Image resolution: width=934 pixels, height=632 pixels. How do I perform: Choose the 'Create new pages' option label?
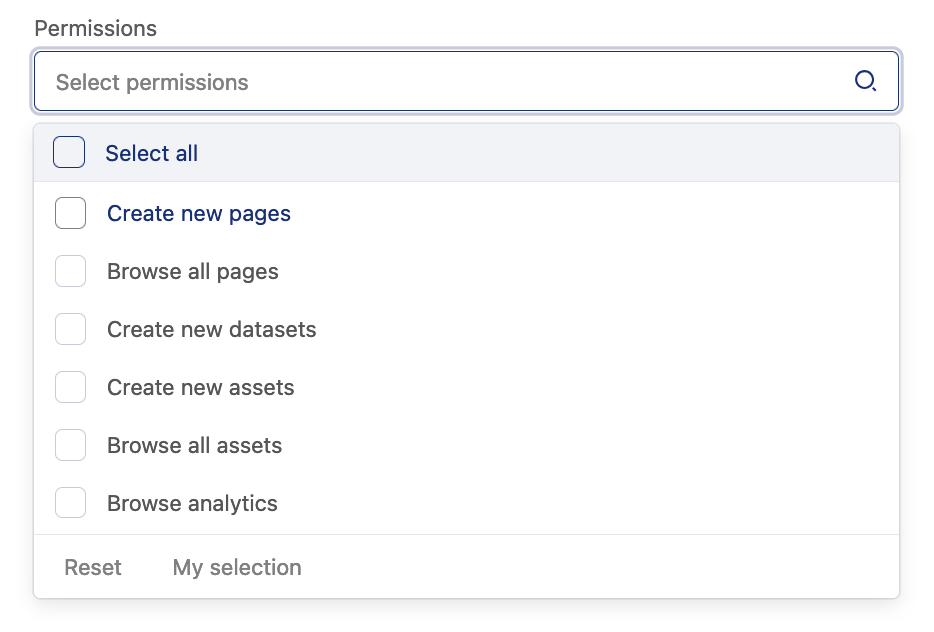point(199,213)
